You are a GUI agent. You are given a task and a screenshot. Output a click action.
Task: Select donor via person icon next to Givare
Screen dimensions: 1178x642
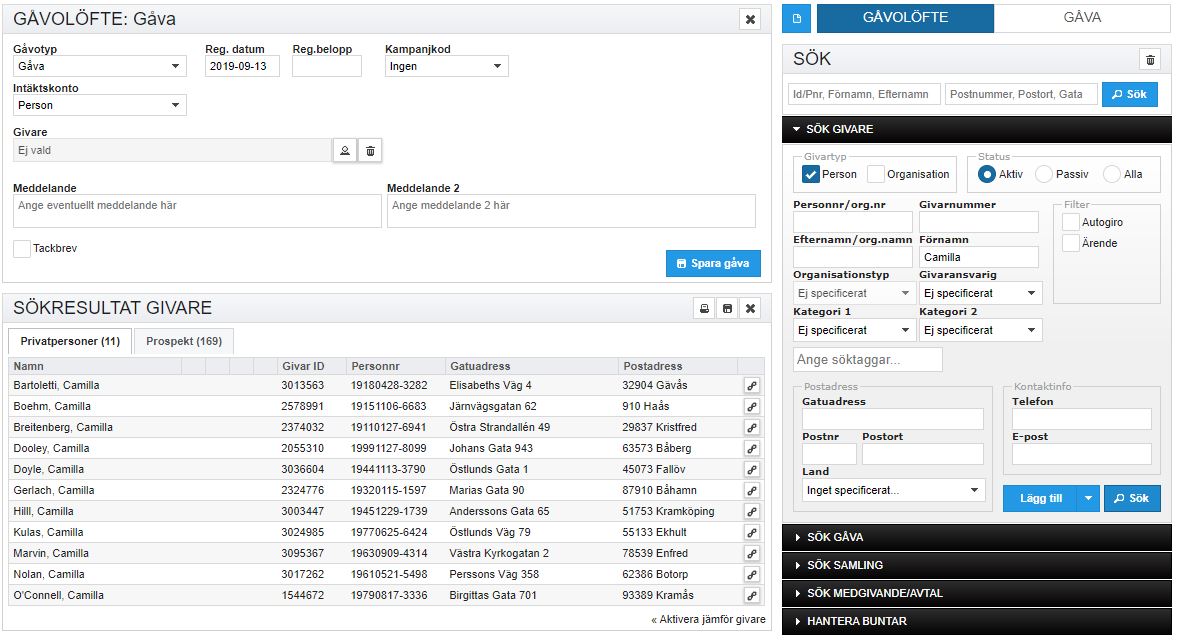click(345, 151)
